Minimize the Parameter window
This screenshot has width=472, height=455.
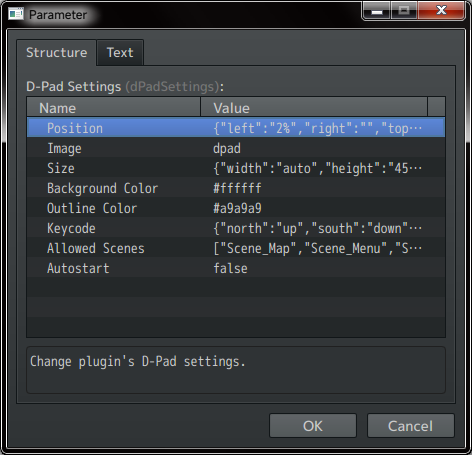point(377,10)
